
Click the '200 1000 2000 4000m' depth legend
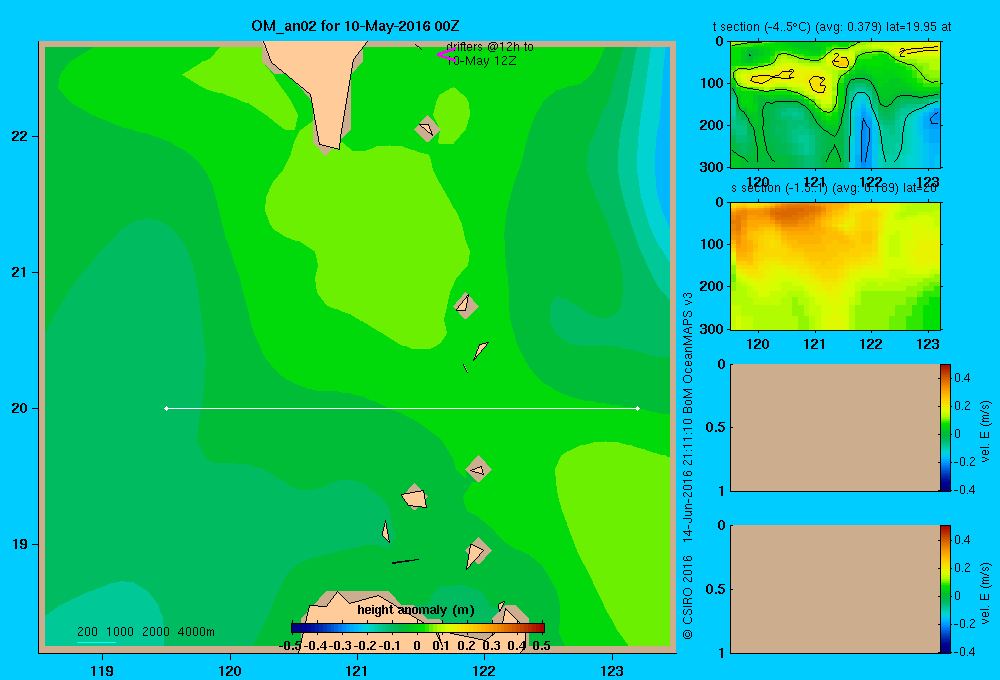145,632
